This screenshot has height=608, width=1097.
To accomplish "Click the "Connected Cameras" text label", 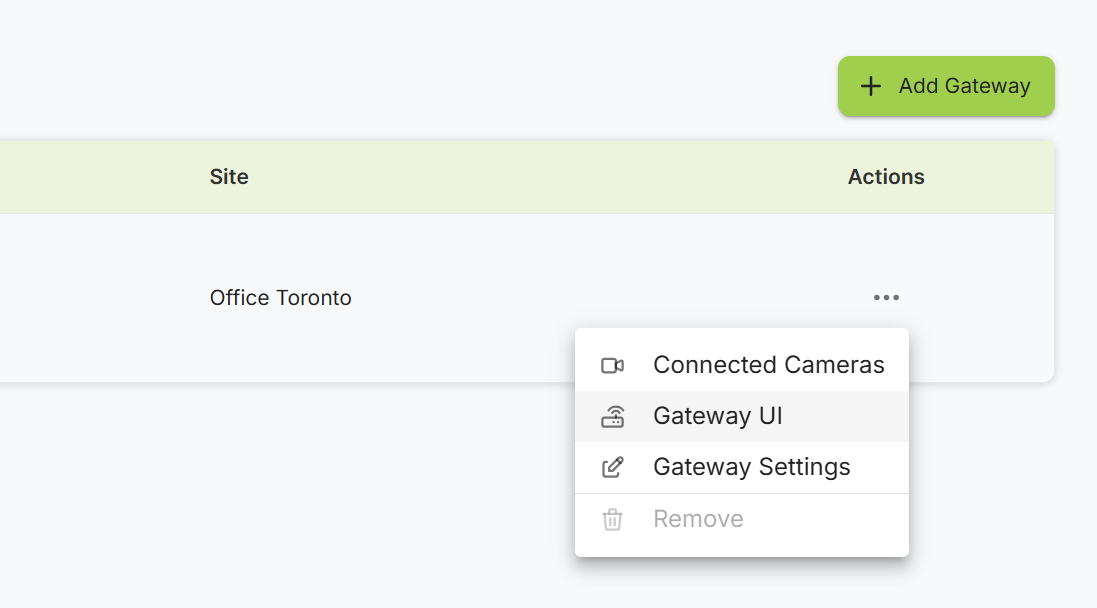I will 768,365.
